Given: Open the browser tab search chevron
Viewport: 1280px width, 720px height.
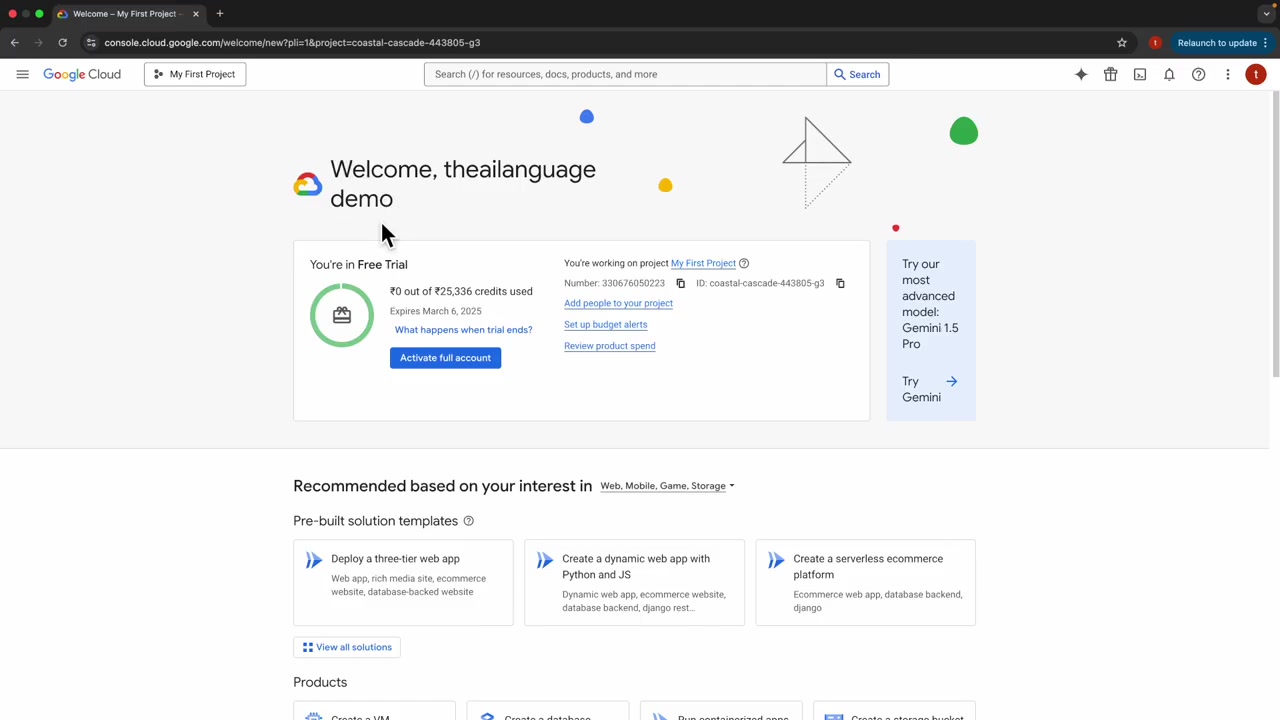Looking at the screenshot, I should coord(1266,14).
